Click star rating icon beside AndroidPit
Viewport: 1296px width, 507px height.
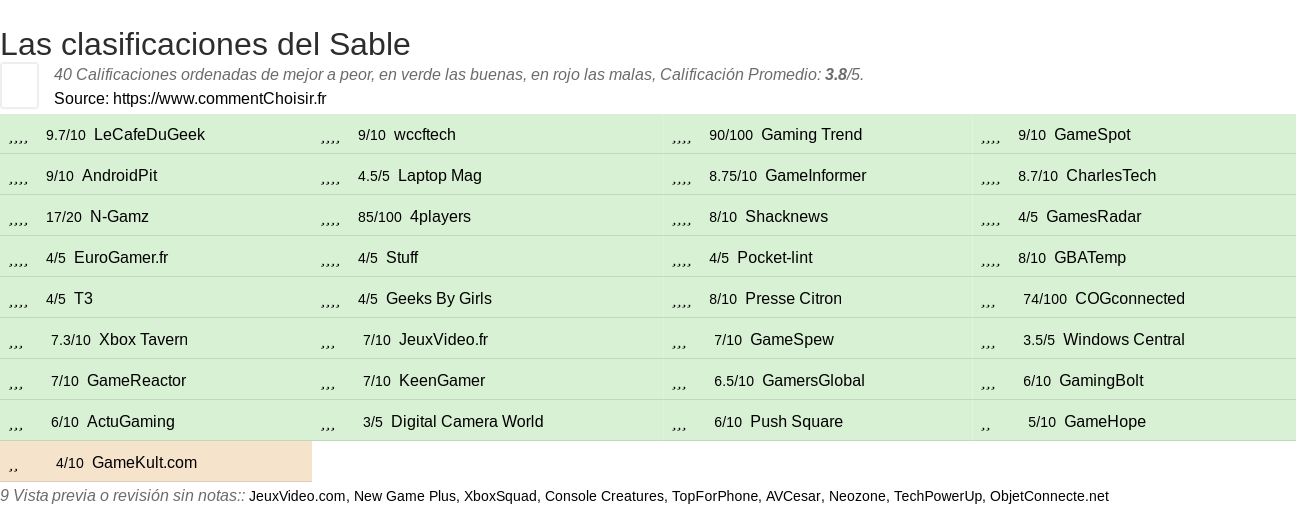pyautogui.click(x=18, y=178)
